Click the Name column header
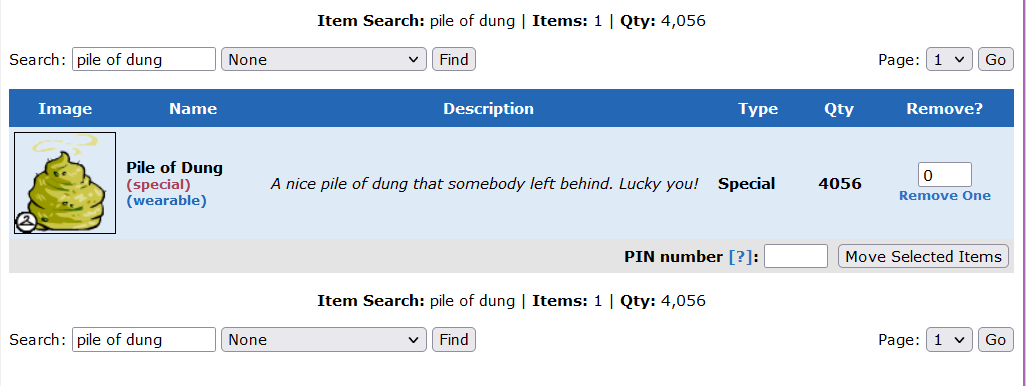Screen dimensions: 1026x386 (x=193, y=109)
